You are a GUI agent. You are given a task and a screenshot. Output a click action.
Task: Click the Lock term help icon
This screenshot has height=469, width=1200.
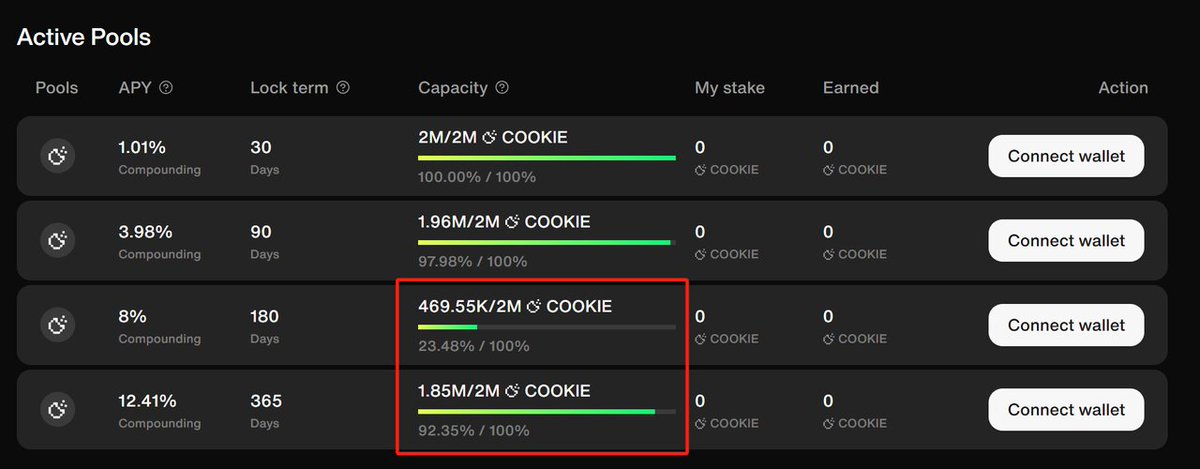[343, 88]
